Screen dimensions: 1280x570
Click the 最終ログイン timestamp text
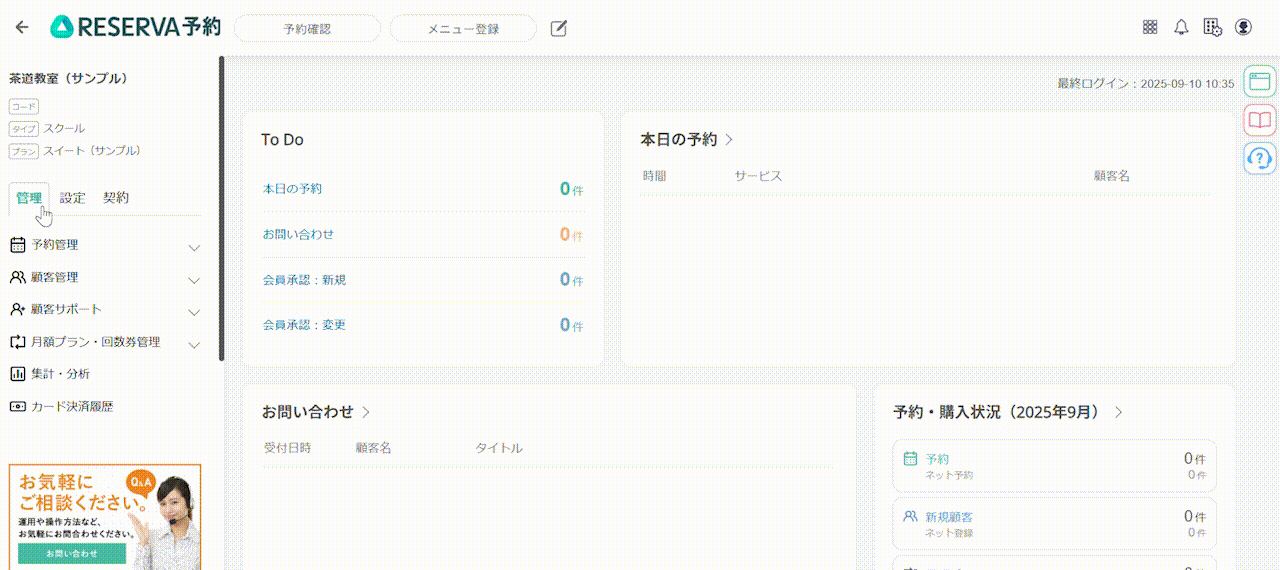[x=1146, y=84]
